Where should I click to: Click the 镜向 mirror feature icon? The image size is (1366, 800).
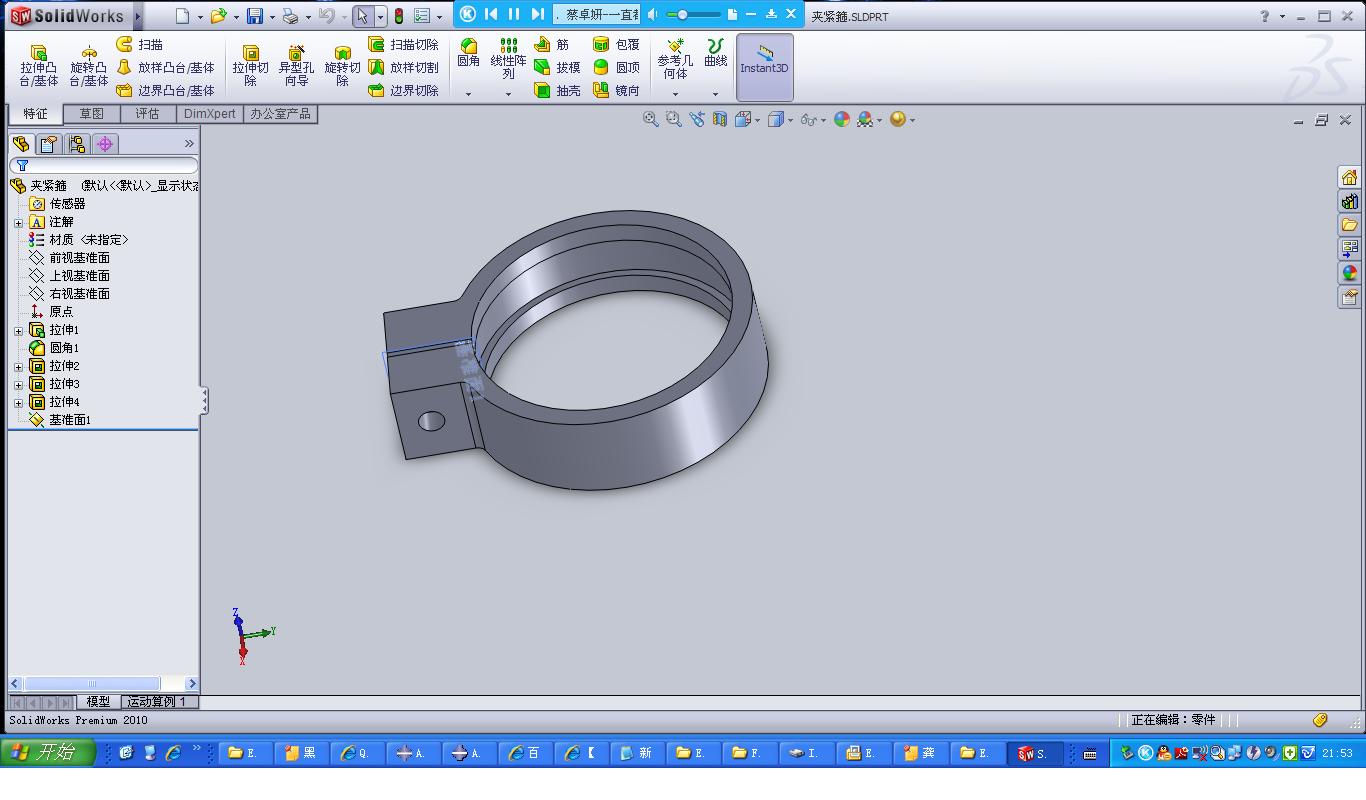point(616,91)
